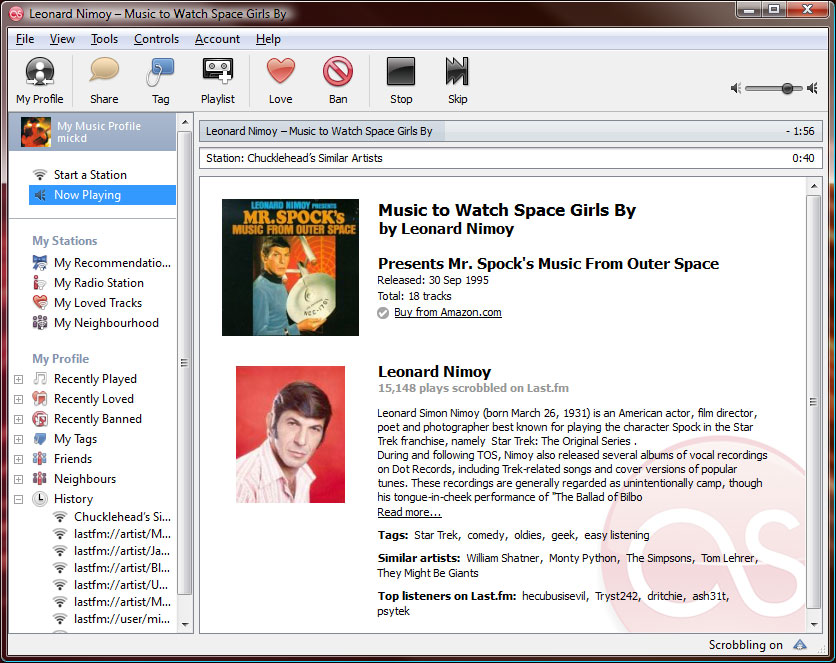Screen dimensions: 836x663
Task: Love the current track
Action: (x=280, y=80)
